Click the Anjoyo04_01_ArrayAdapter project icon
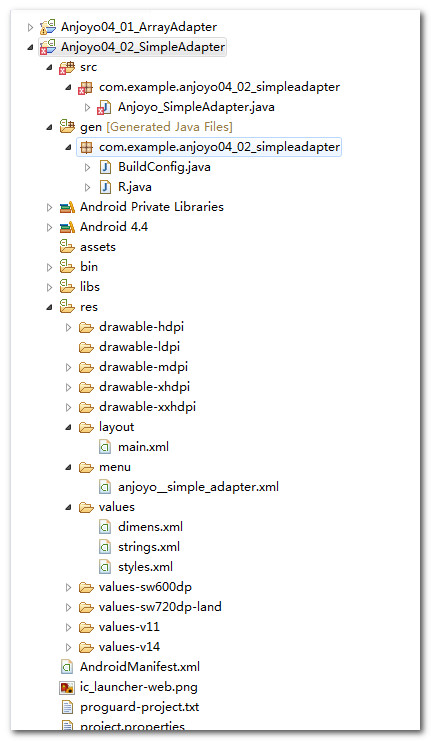431x741 pixels. tap(48, 27)
